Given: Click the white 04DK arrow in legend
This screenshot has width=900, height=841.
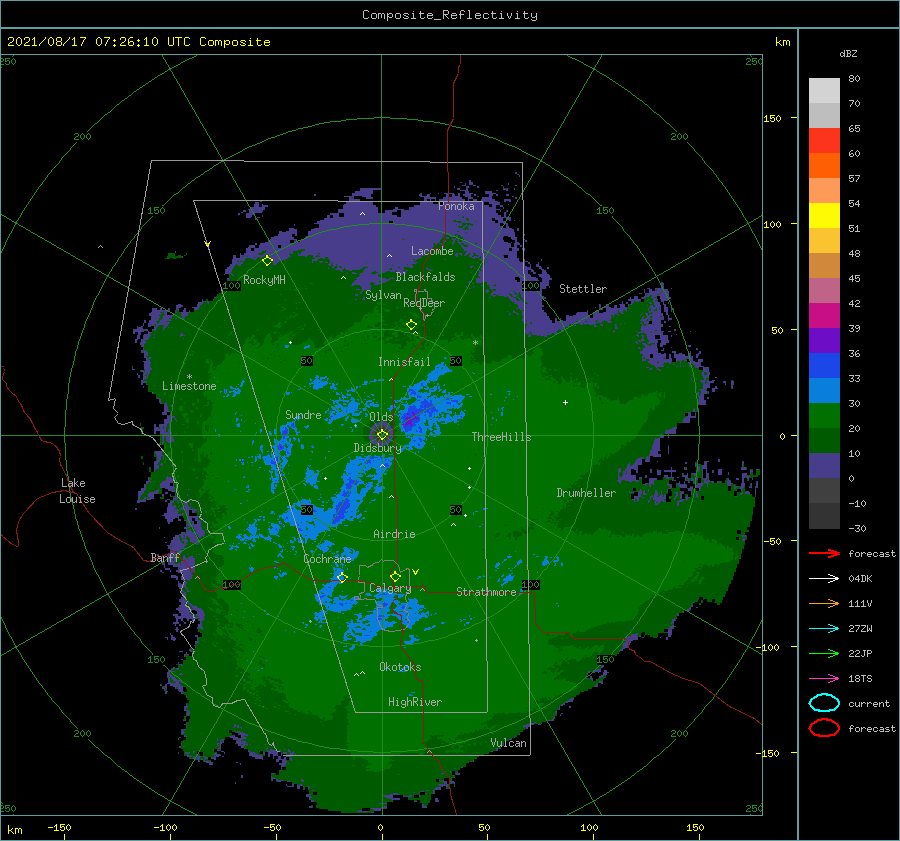Looking at the screenshot, I should 824,579.
